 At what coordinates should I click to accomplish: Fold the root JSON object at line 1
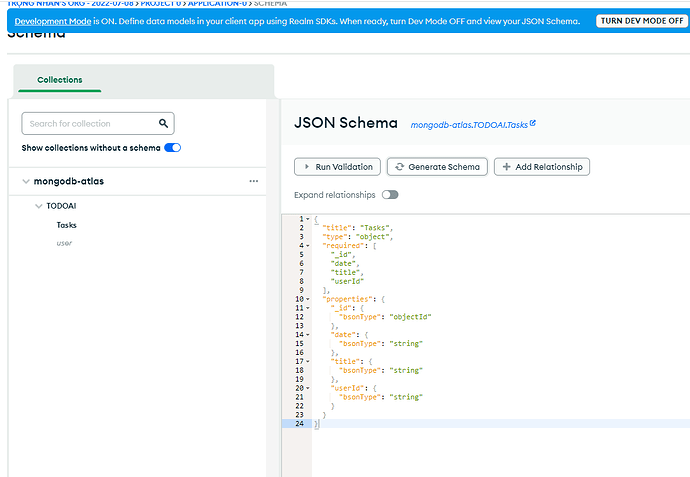(308, 218)
